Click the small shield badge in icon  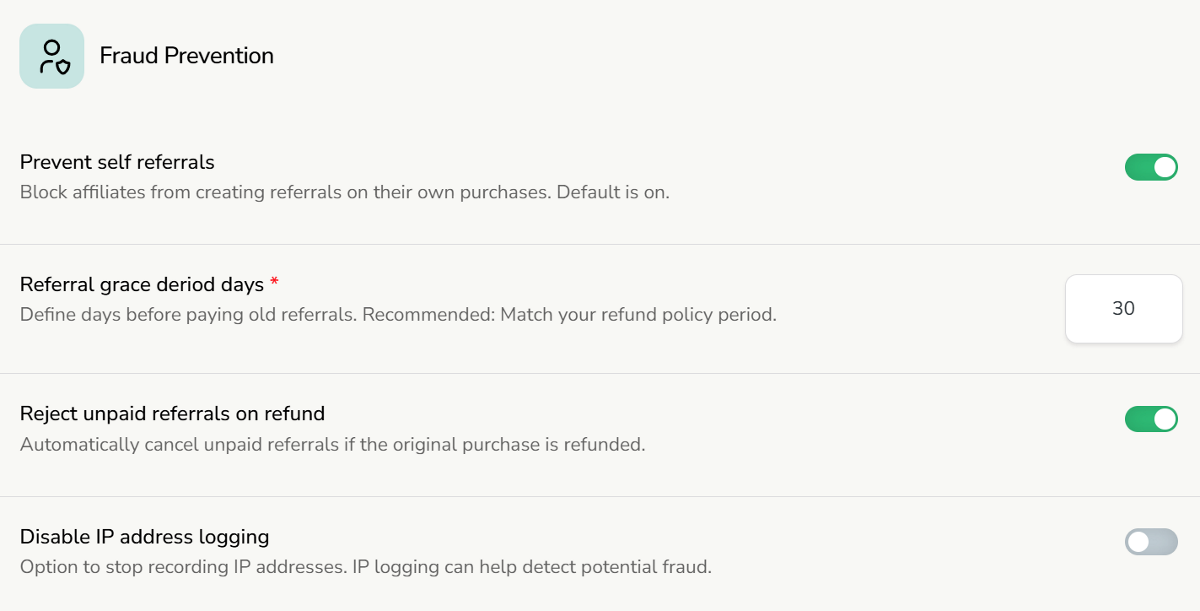[62, 68]
